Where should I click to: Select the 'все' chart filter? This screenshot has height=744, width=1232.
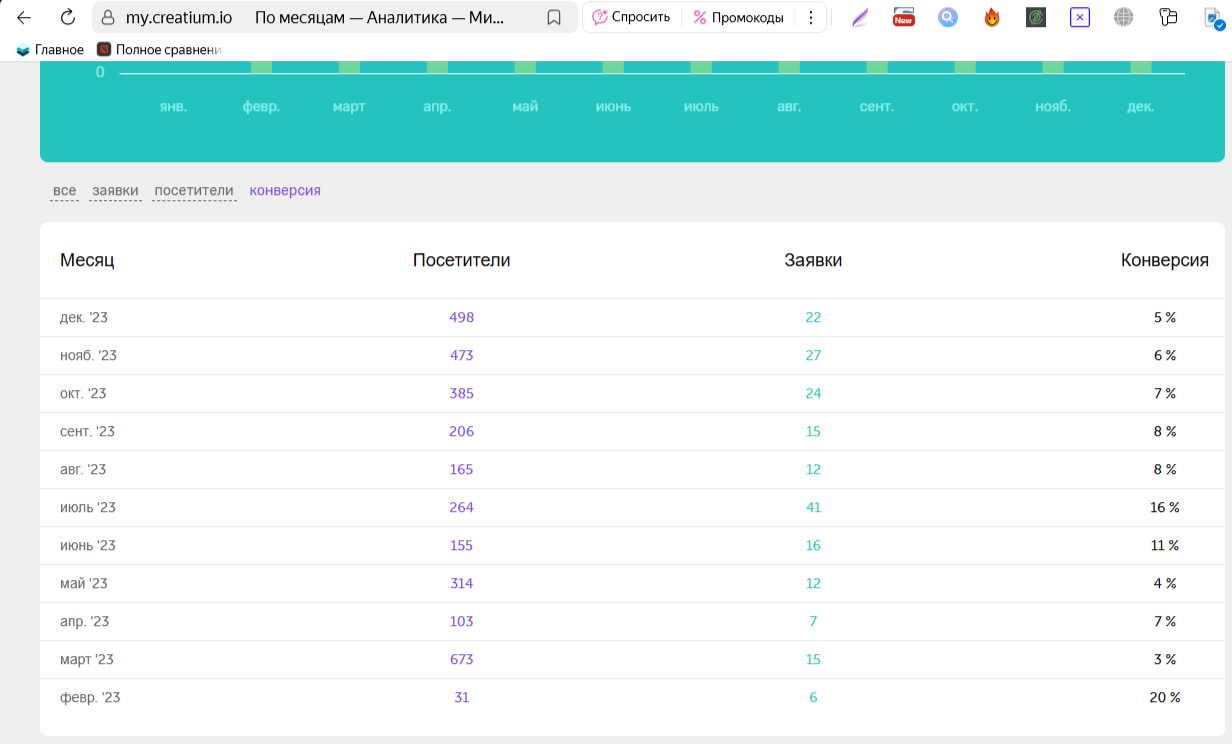tap(65, 190)
